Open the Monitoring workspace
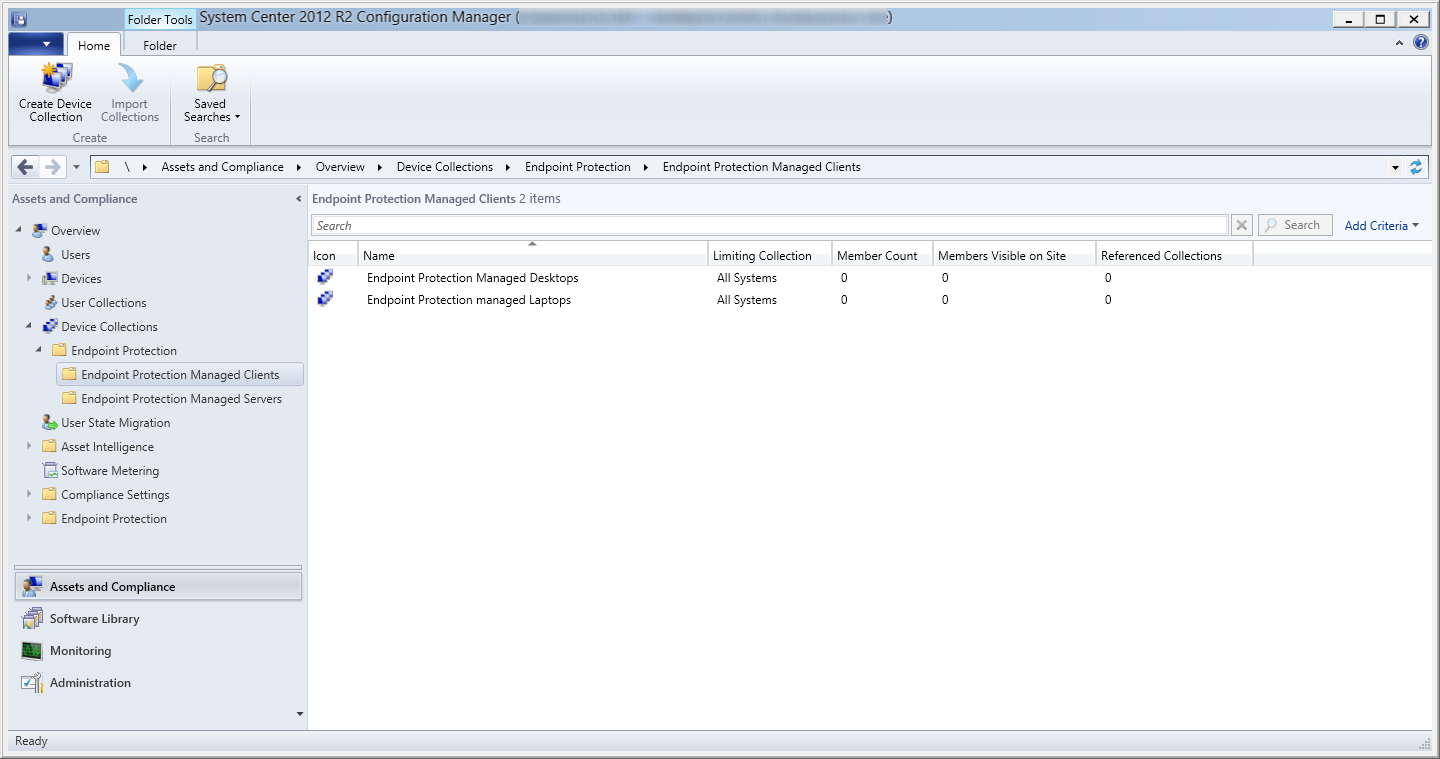Viewport: 1440px width, 759px height. (x=158, y=651)
